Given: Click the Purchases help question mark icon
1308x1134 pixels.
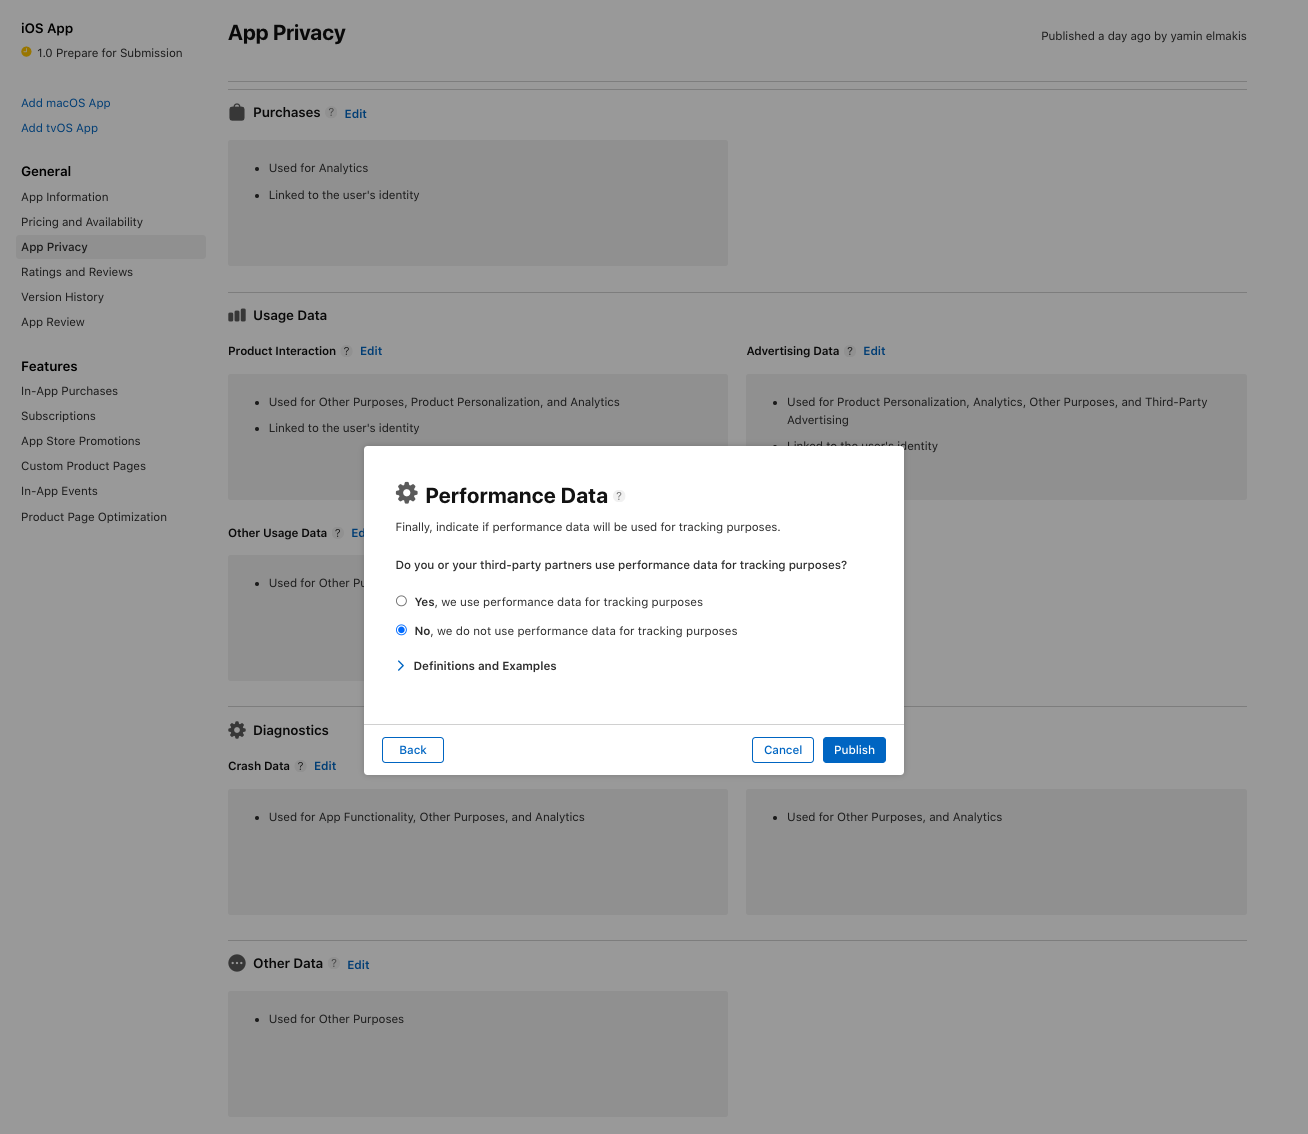Looking at the screenshot, I should pos(332,113).
